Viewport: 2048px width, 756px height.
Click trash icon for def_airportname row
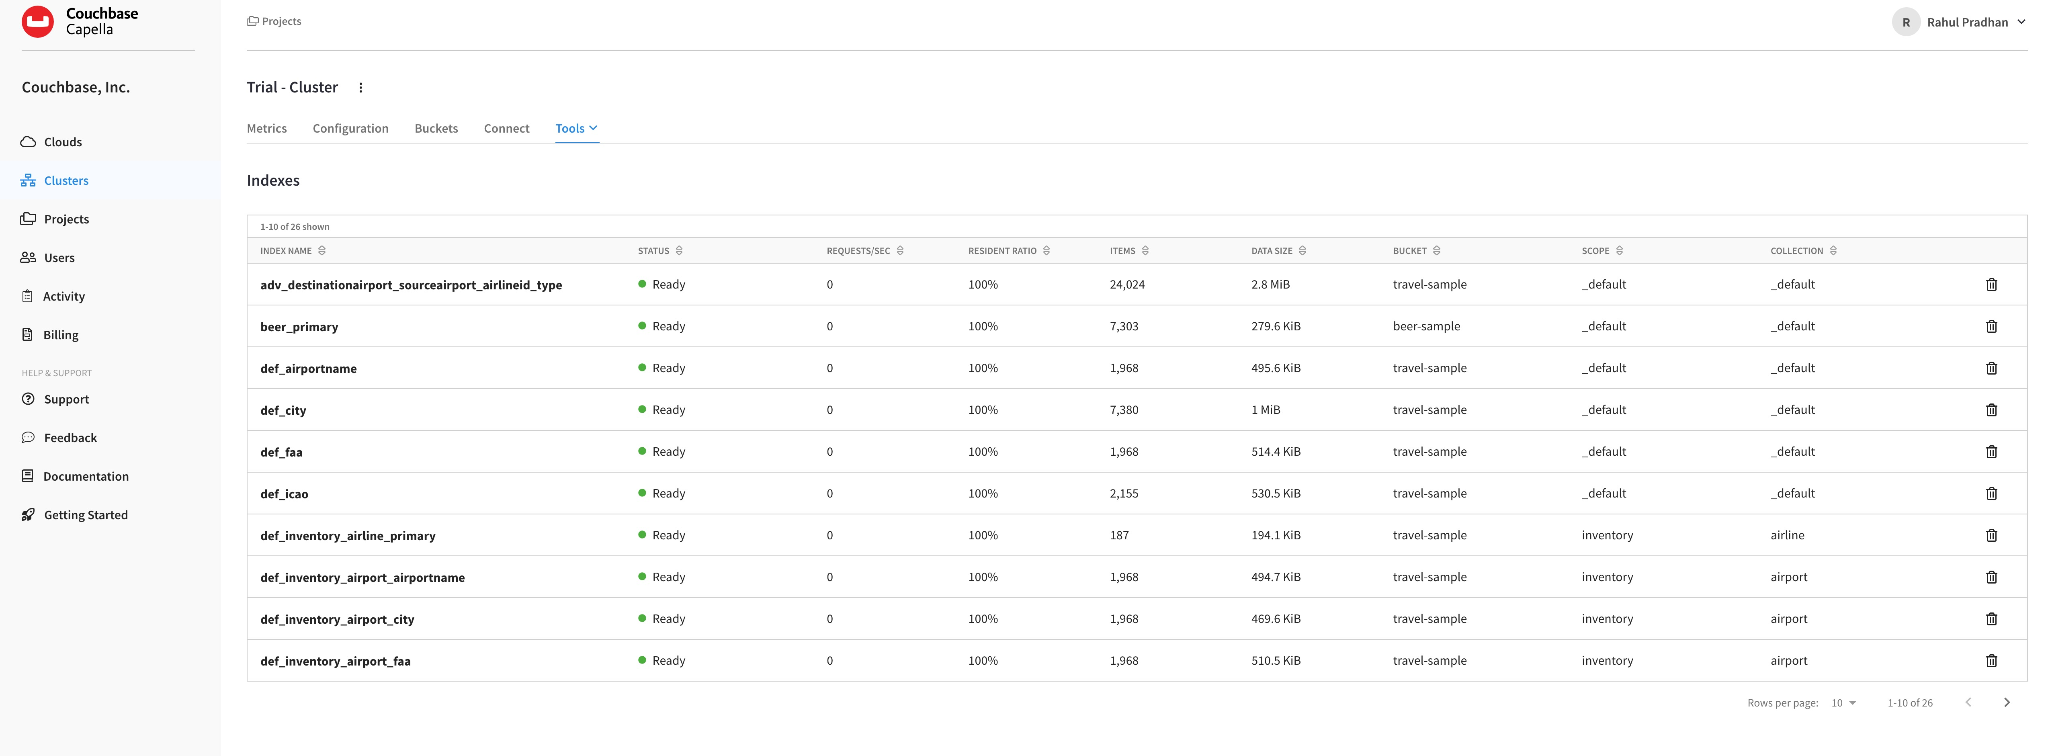(x=1991, y=368)
